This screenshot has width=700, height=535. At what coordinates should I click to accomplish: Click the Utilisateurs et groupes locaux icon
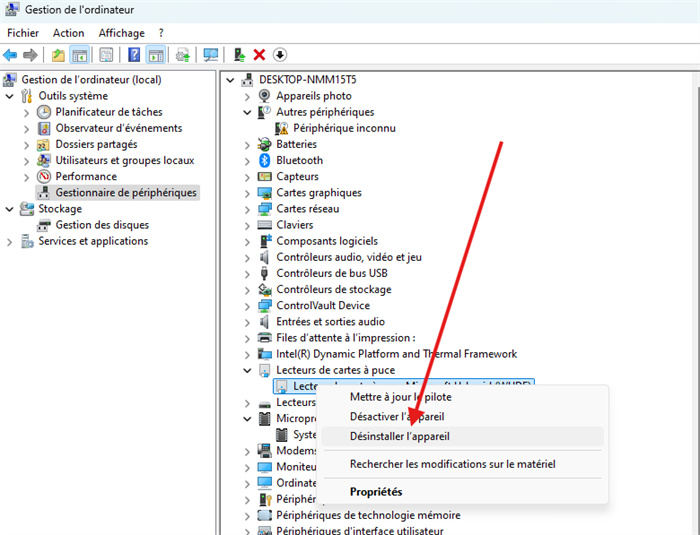pyautogui.click(x=44, y=160)
